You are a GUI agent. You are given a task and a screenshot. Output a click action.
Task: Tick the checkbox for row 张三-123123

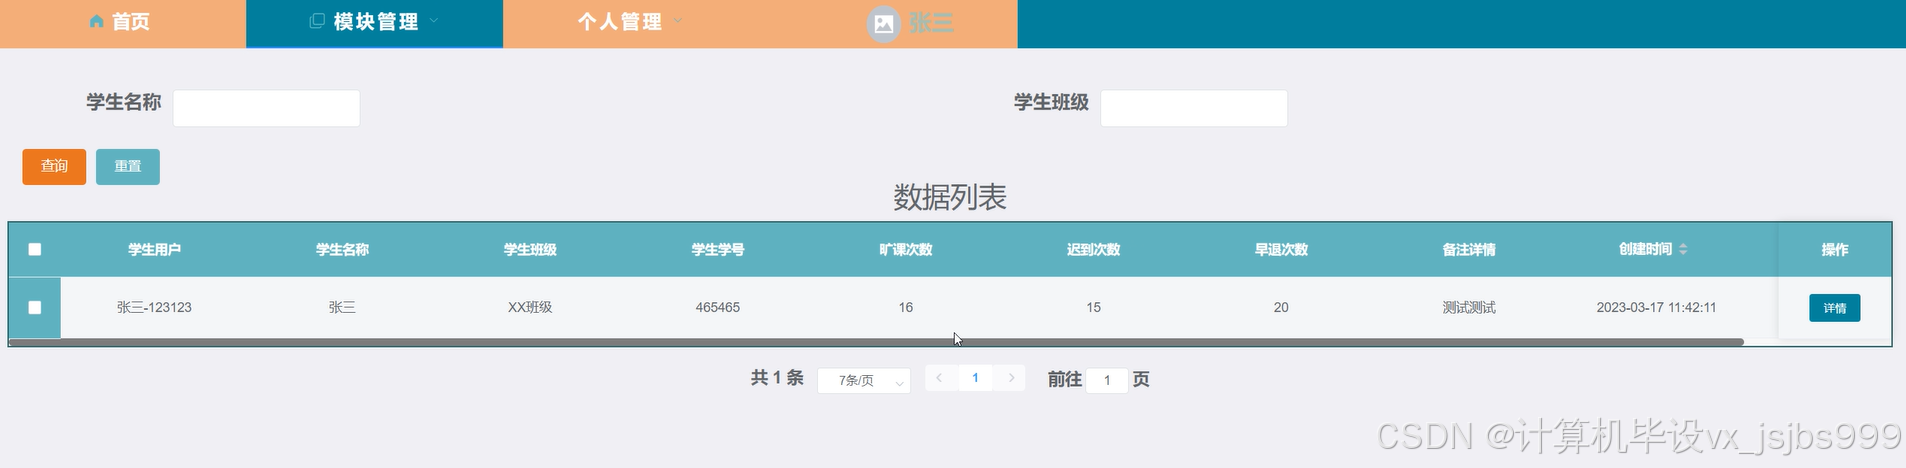click(35, 307)
